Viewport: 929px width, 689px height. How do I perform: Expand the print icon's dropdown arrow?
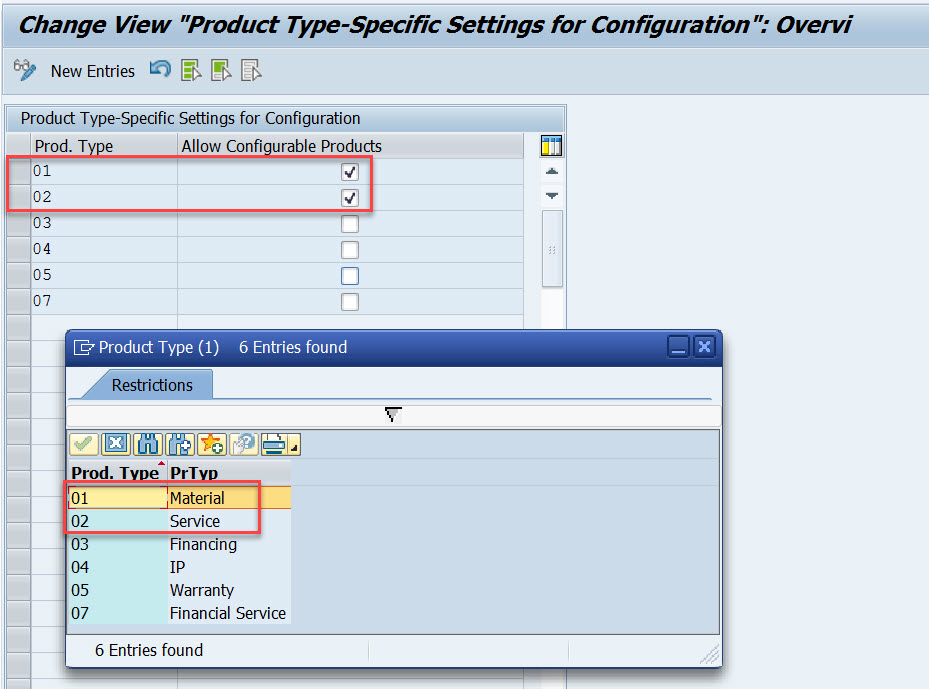point(293,446)
